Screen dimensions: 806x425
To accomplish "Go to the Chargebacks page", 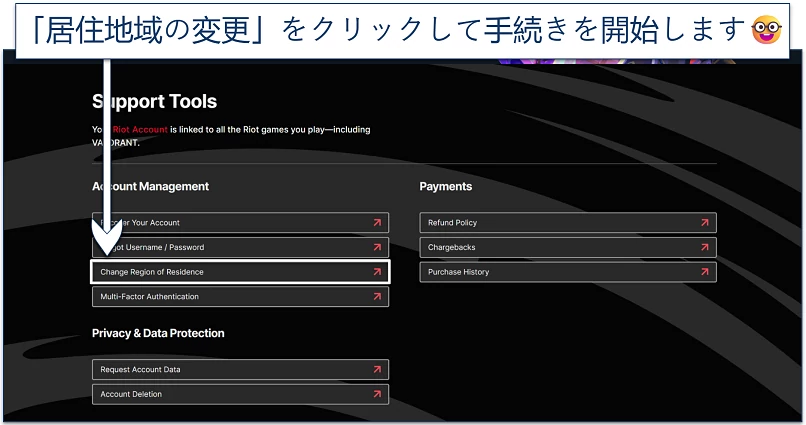I will (x=568, y=247).
